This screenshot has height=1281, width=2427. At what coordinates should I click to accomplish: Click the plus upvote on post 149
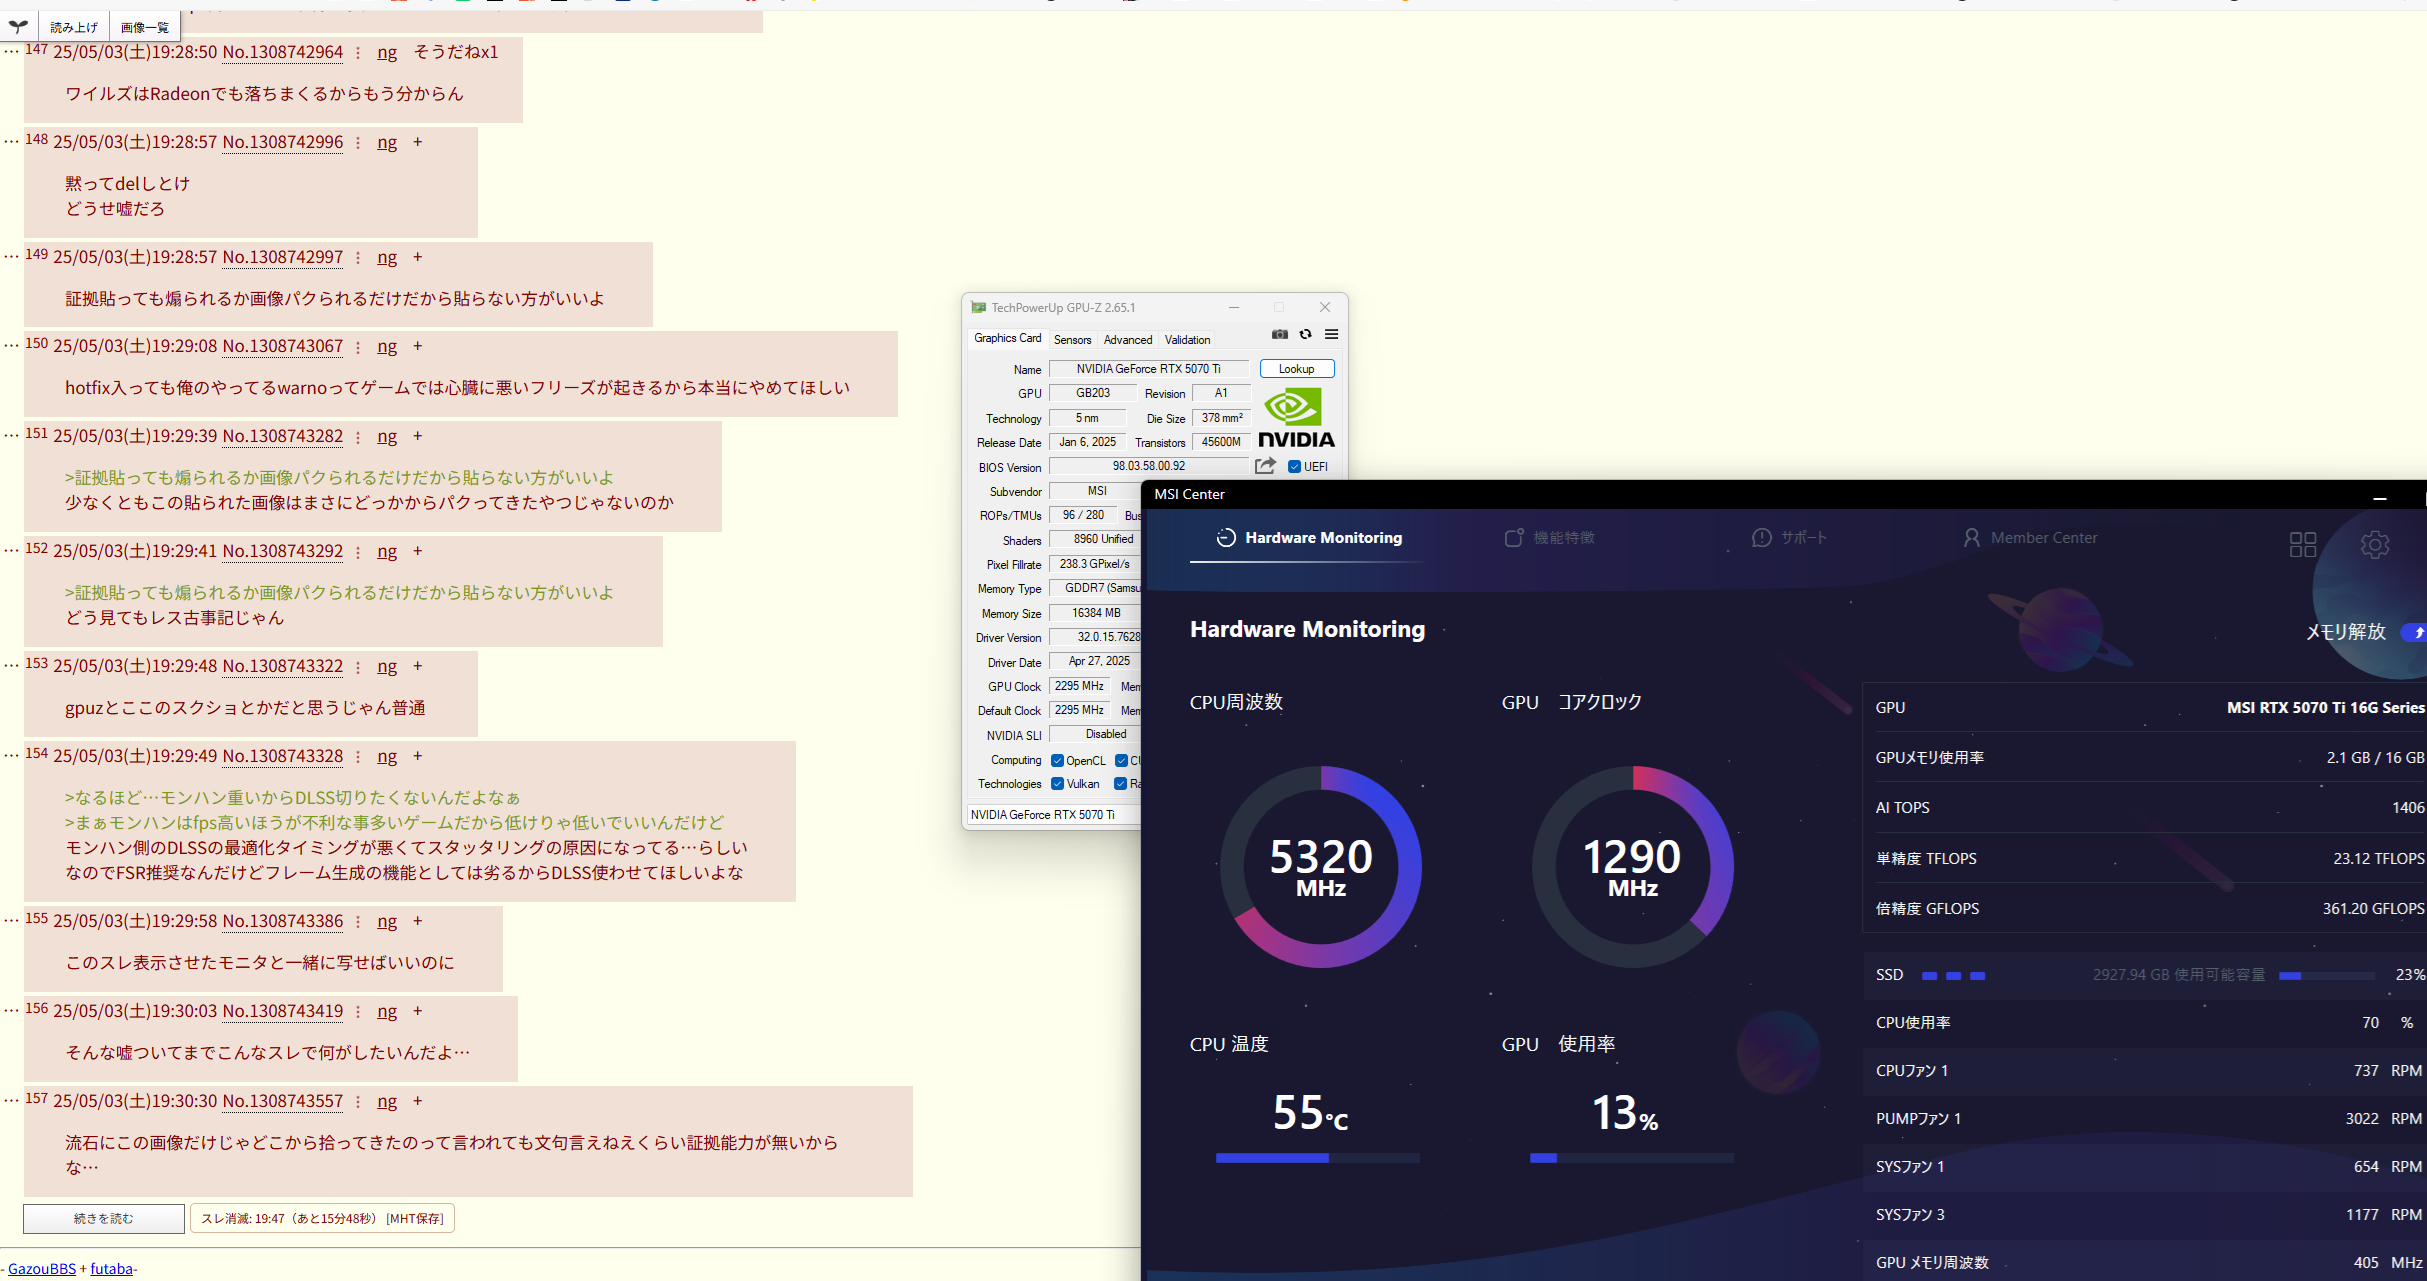point(418,258)
